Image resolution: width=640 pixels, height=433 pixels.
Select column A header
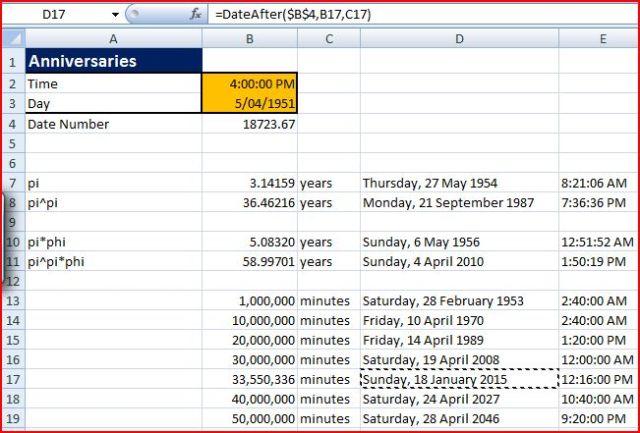tap(112, 38)
